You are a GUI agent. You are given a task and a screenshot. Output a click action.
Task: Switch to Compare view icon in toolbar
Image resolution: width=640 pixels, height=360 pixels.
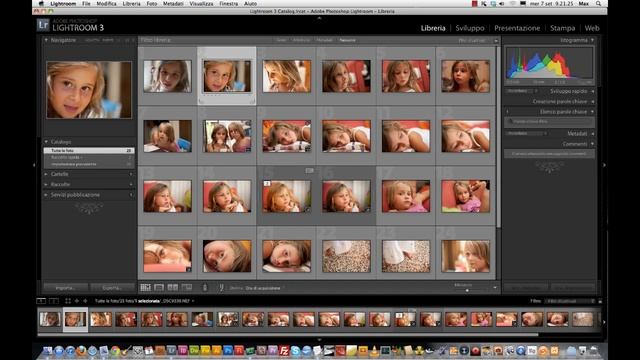[x=173, y=288]
